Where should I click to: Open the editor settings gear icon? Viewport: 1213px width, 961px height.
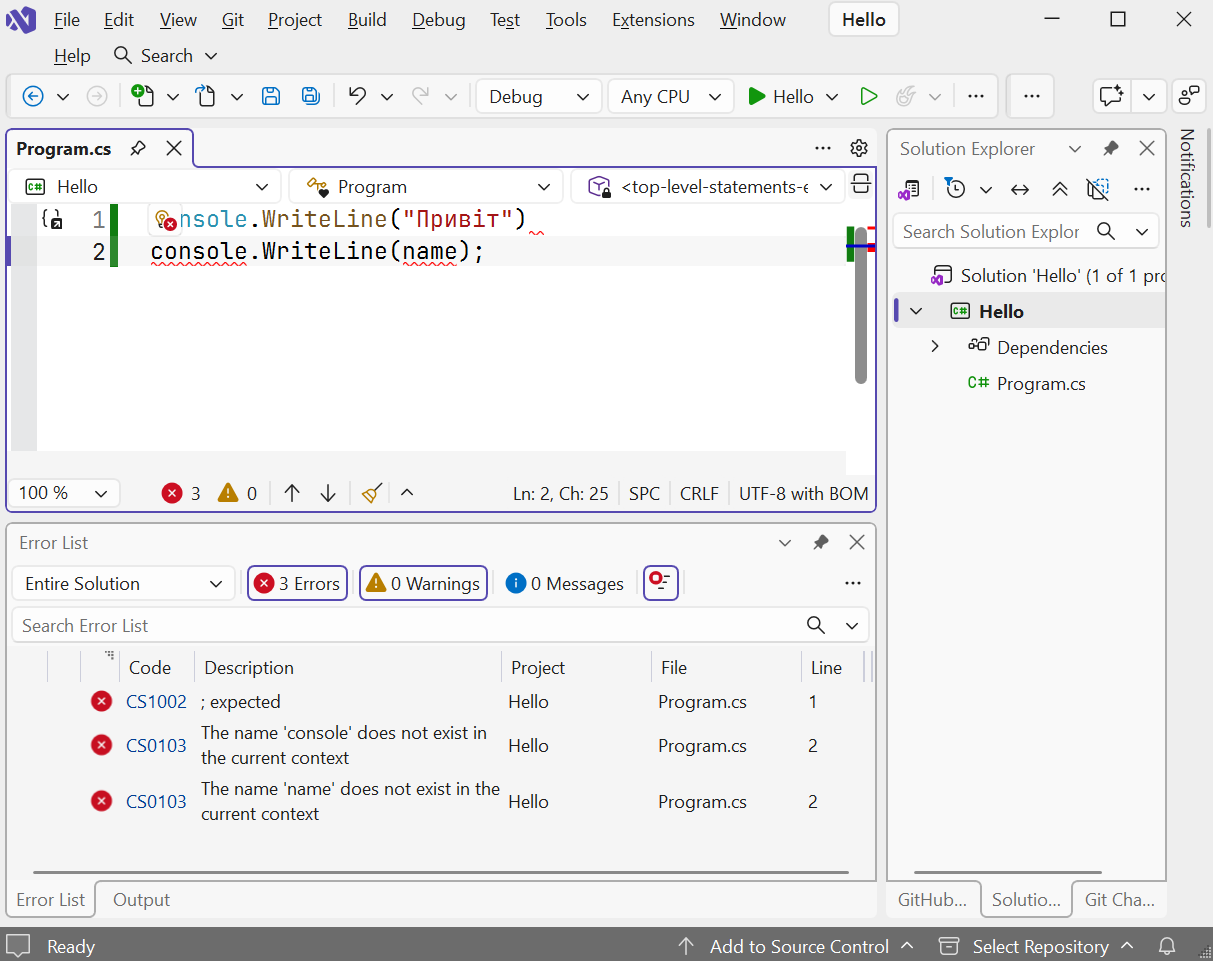point(859,148)
